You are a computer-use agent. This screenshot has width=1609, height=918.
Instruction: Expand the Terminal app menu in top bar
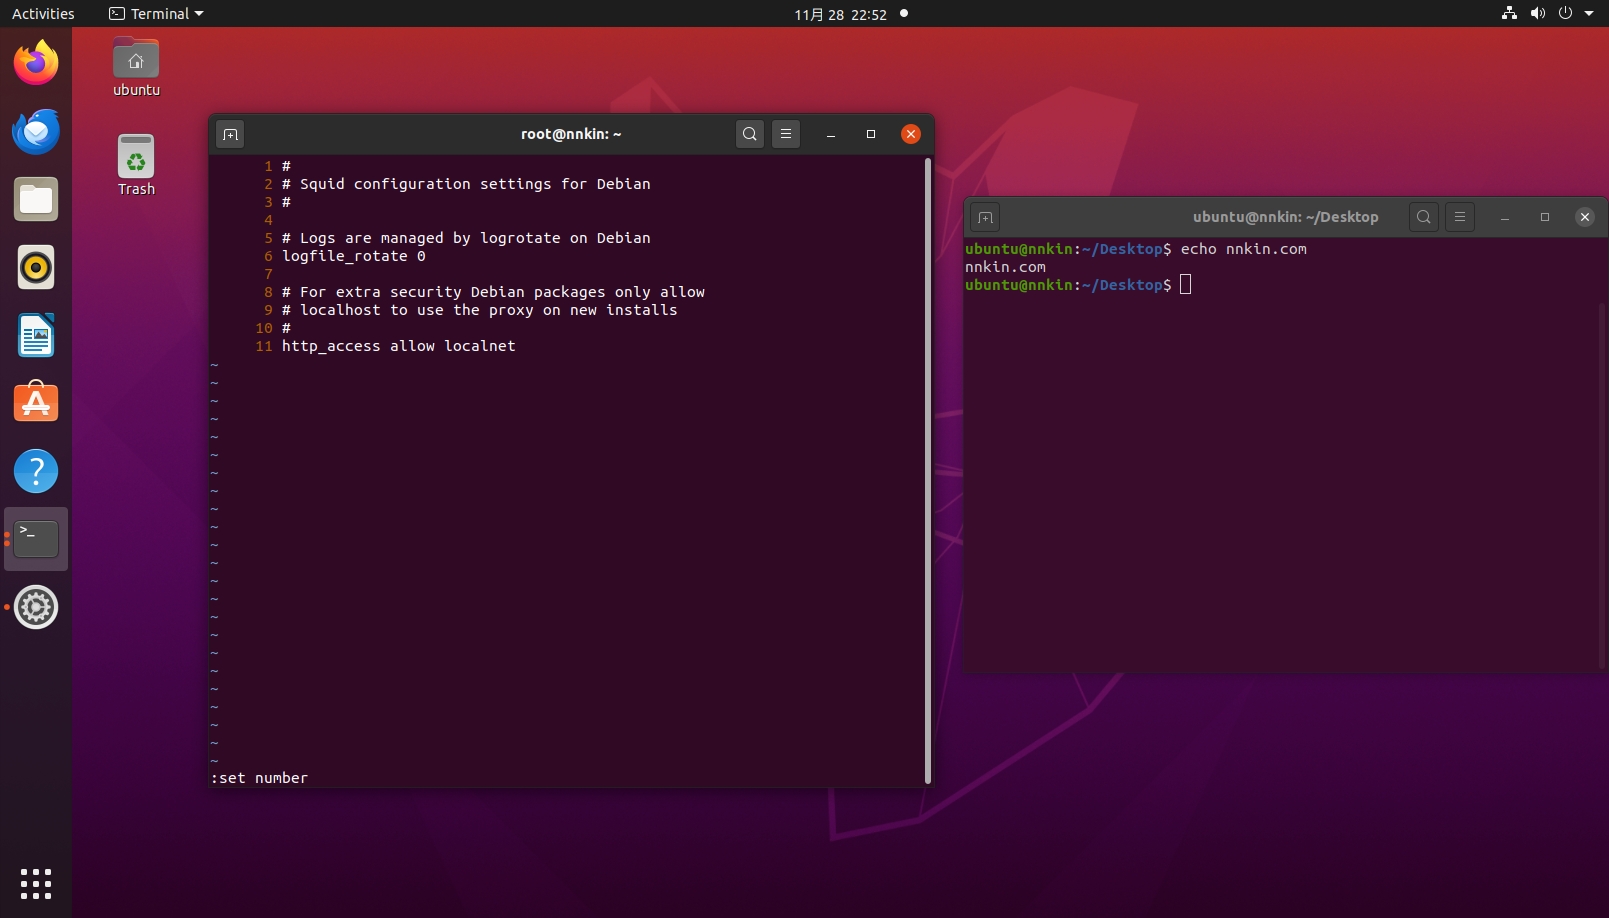pyautogui.click(x=157, y=14)
